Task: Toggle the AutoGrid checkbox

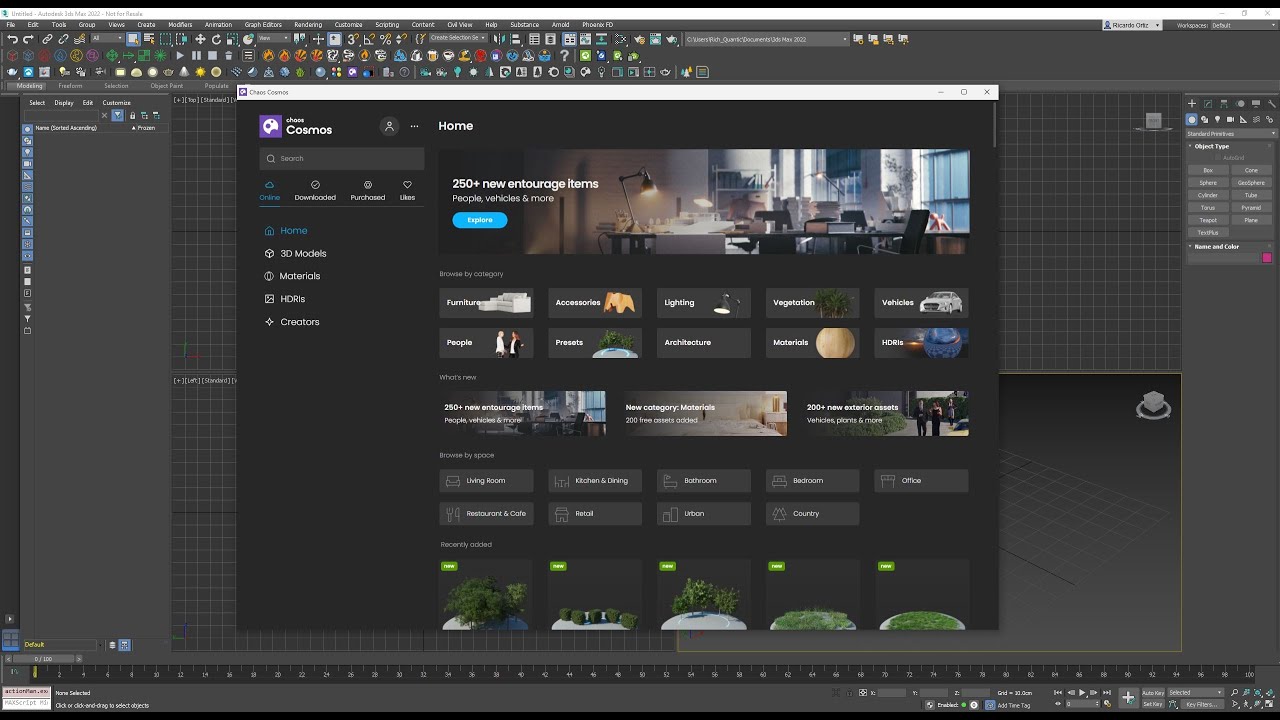Action: click(1219, 158)
